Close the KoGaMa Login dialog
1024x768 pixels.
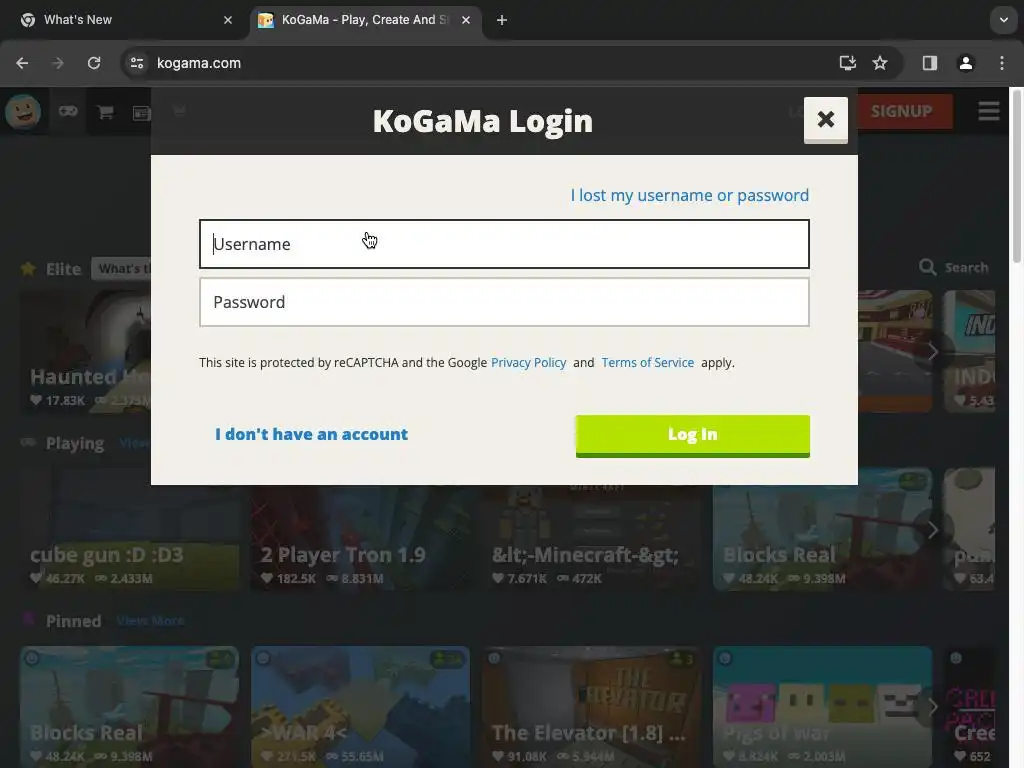825,120
